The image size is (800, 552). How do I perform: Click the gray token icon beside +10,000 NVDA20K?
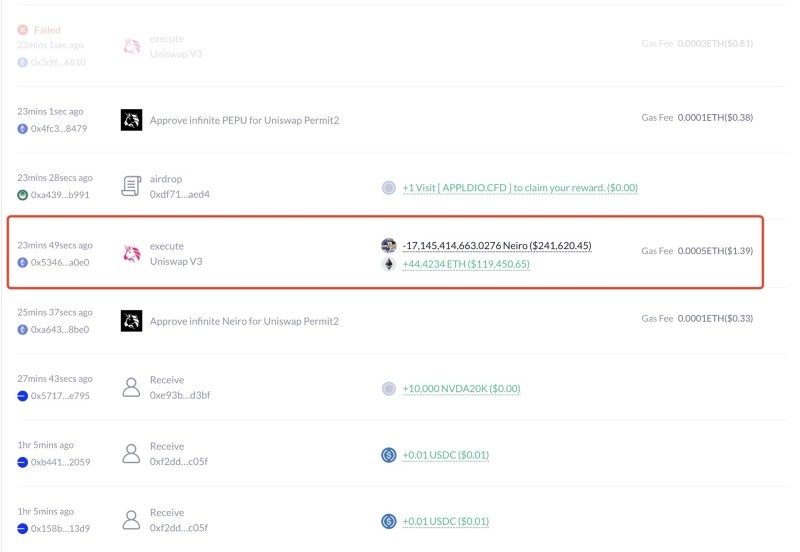point(389,388)
